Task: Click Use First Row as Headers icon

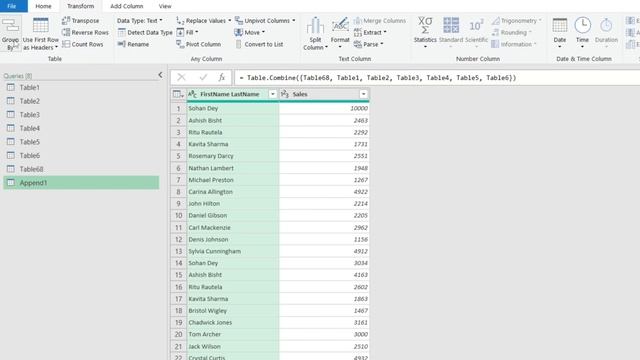Action: coord(40,26)
